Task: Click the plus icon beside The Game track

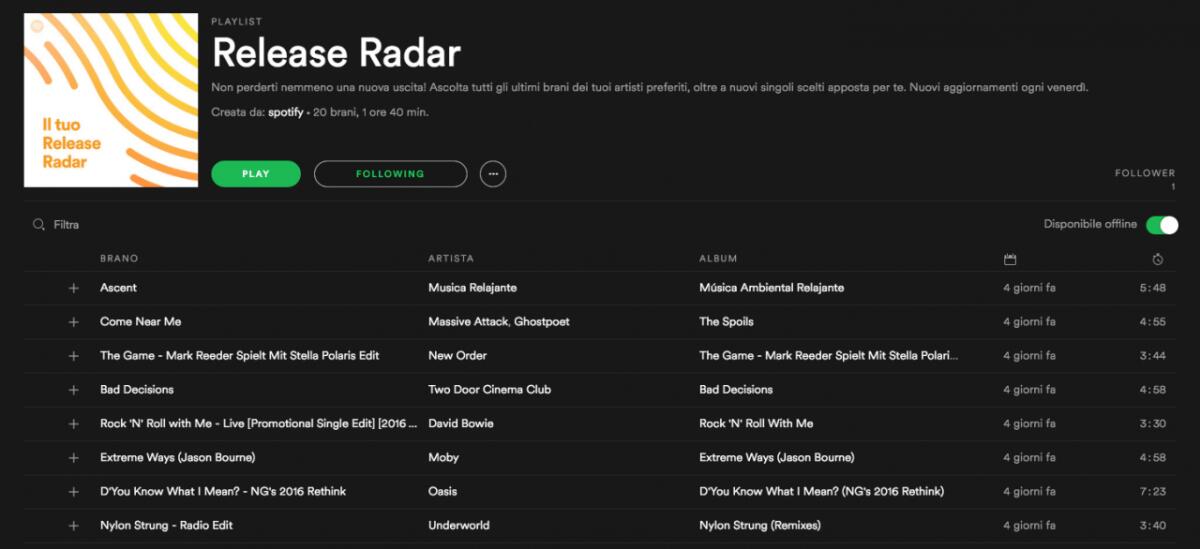Action: [73, 356]
